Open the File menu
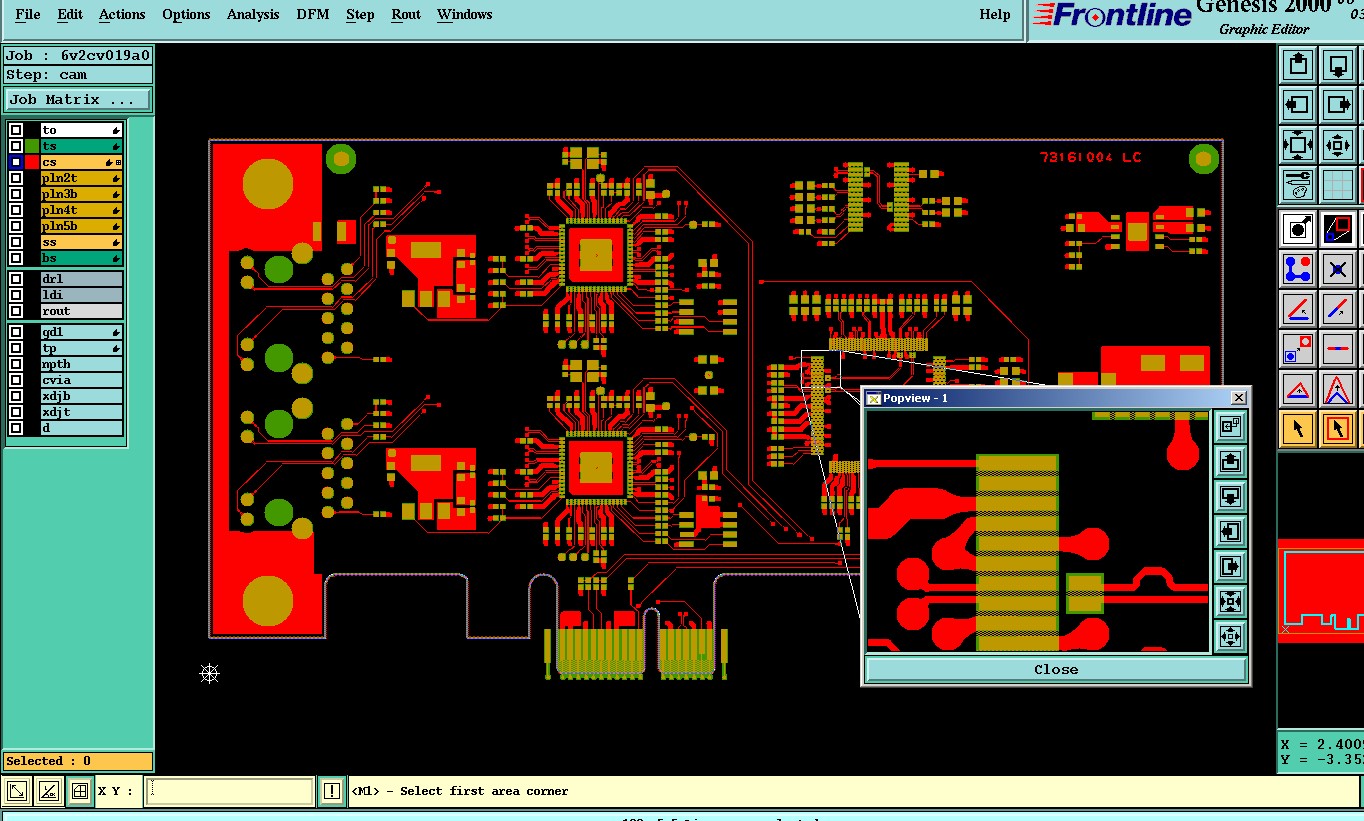This screenshot has height=821, width=1364. pyautogui.click(x=28, y=14)
